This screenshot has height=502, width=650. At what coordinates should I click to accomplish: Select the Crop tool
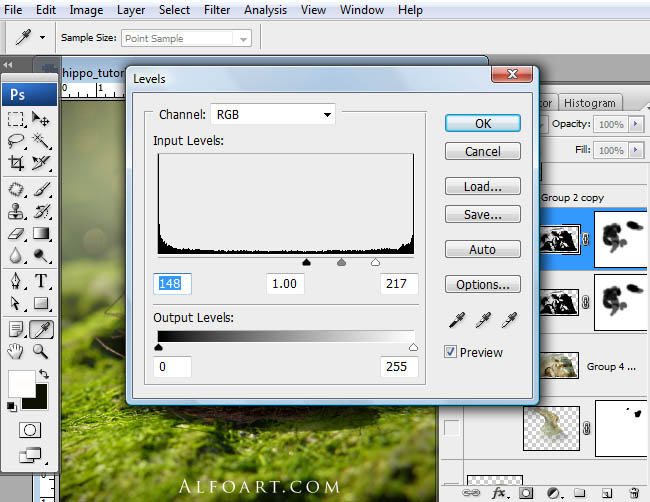(x=16, y=163)
